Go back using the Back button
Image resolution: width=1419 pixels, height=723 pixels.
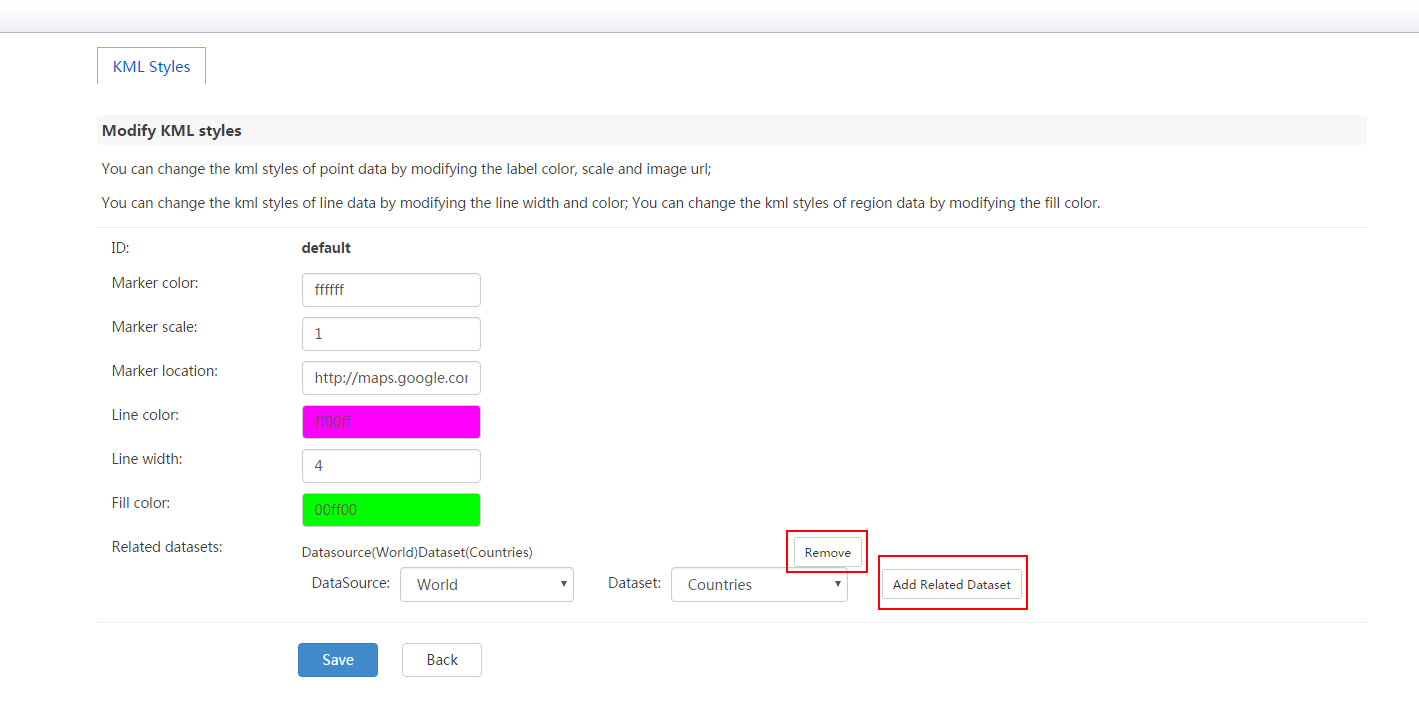[442, 660]
